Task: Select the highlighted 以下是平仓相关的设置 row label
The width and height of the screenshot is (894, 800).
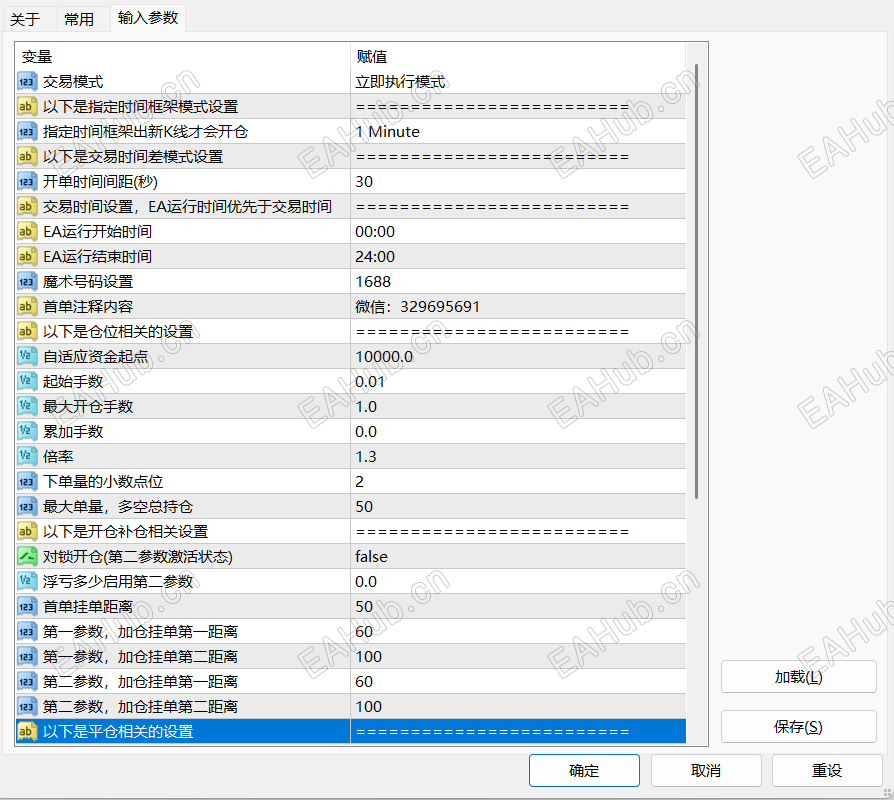Action: point(118,732)
